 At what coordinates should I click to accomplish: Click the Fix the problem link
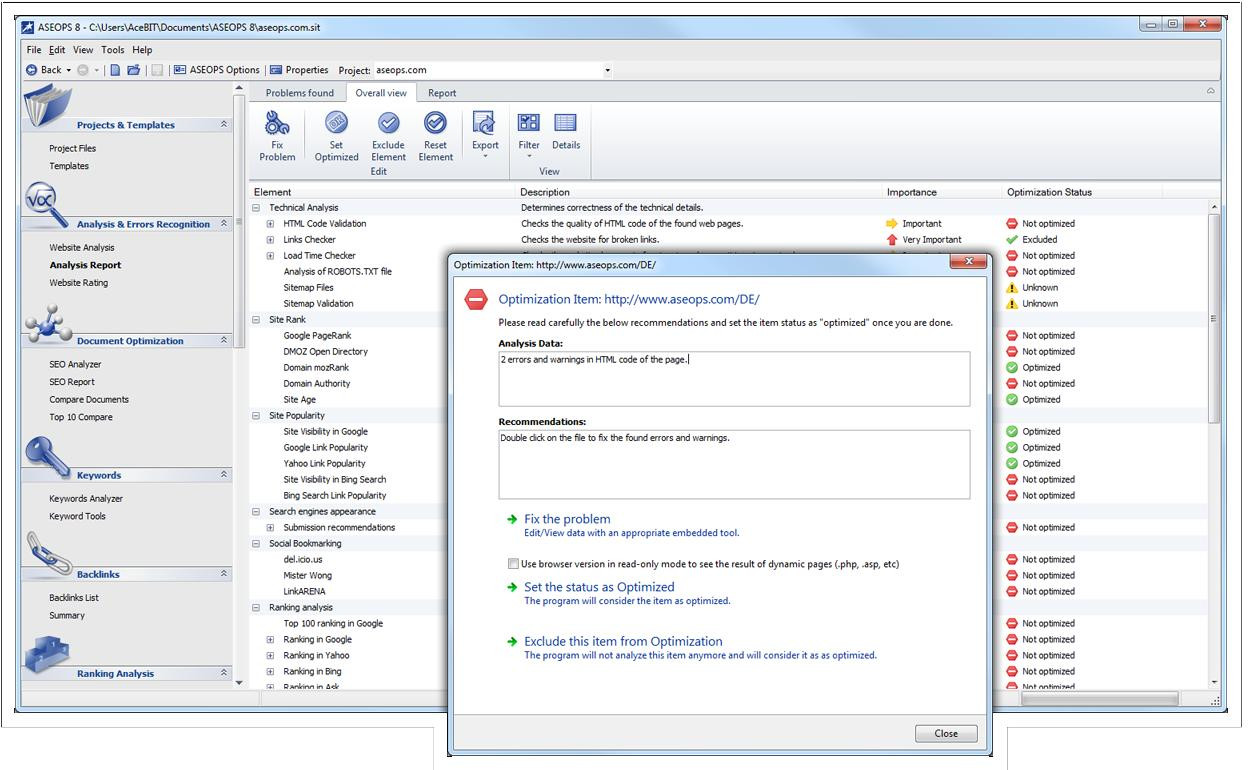(x=567, y=519)
